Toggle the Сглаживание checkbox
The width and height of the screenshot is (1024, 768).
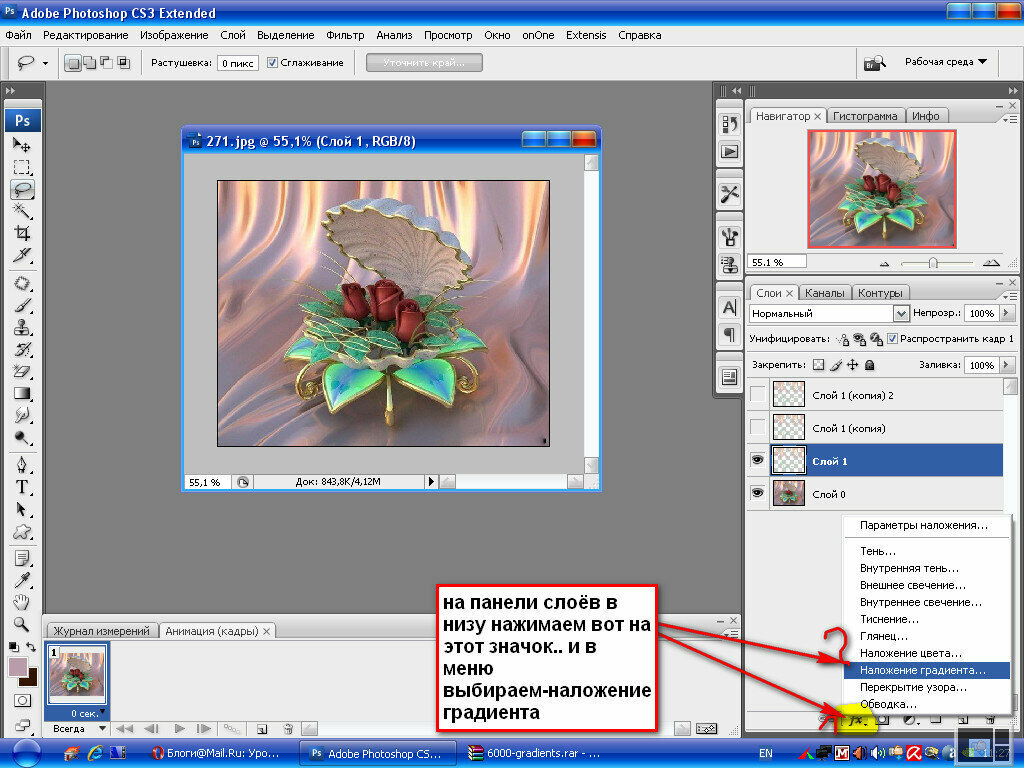coord(272,63)
